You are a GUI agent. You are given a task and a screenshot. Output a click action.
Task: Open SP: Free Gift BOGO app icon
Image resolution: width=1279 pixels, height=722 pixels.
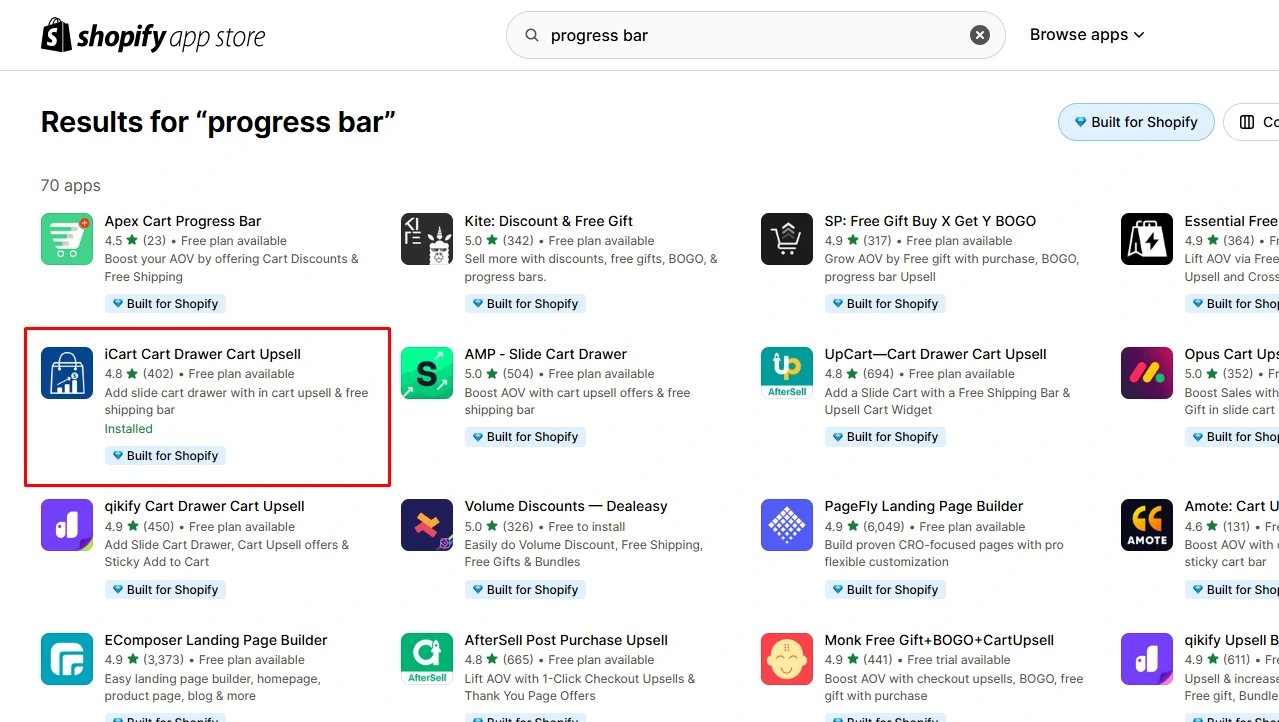[787, 239]
